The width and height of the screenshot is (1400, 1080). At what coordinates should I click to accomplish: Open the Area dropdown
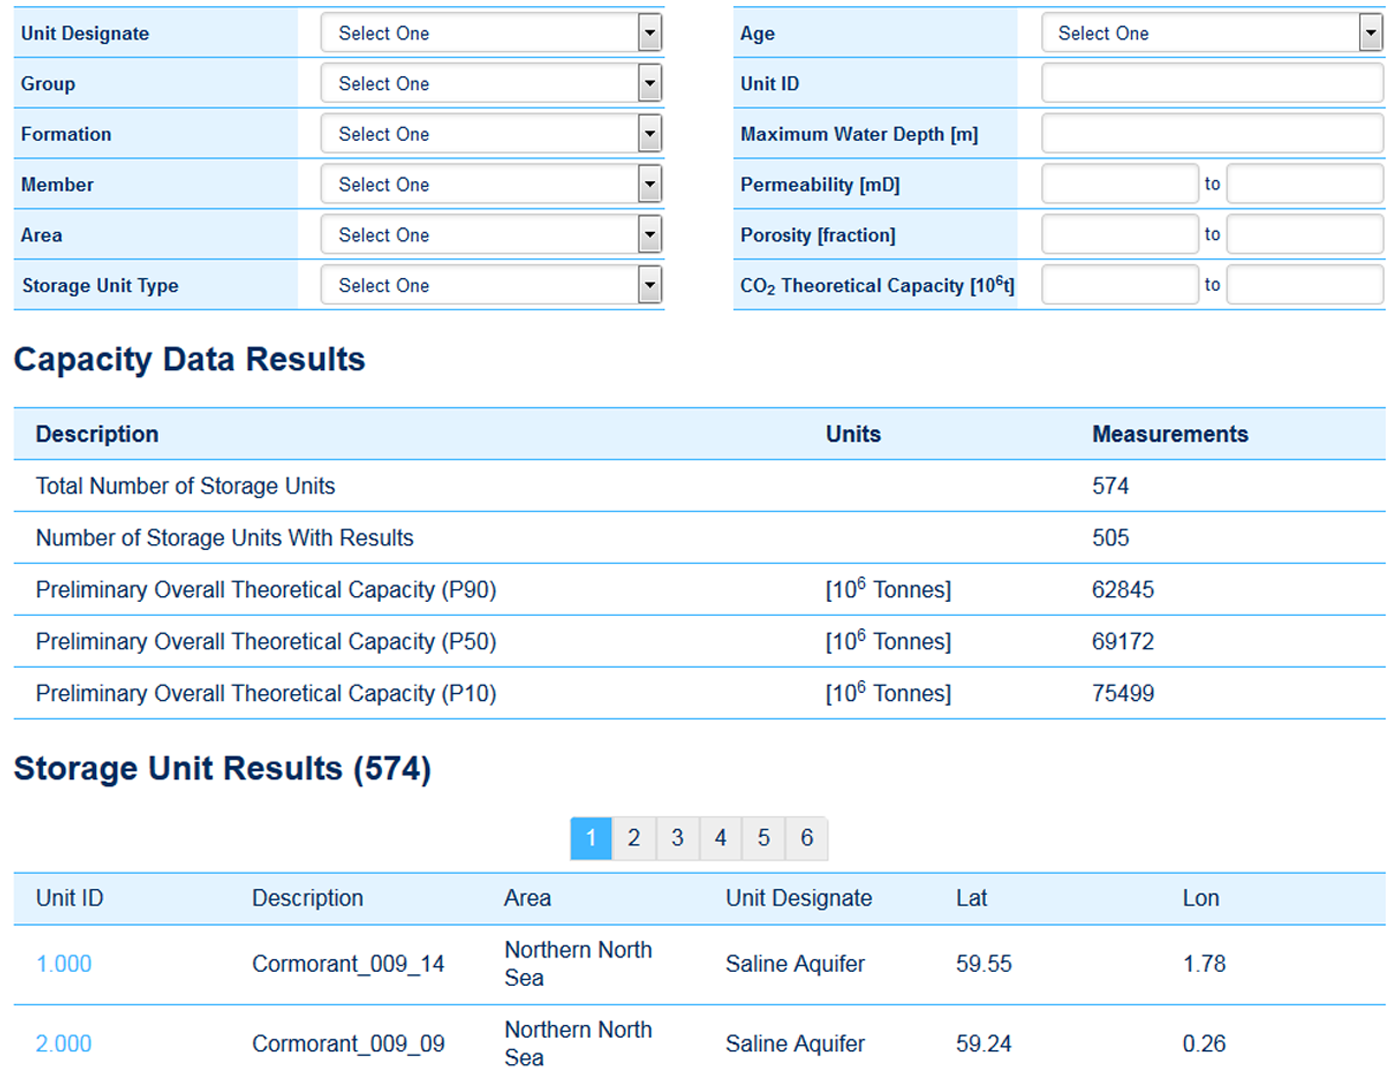pyautogui.click(x=491, y=235)
